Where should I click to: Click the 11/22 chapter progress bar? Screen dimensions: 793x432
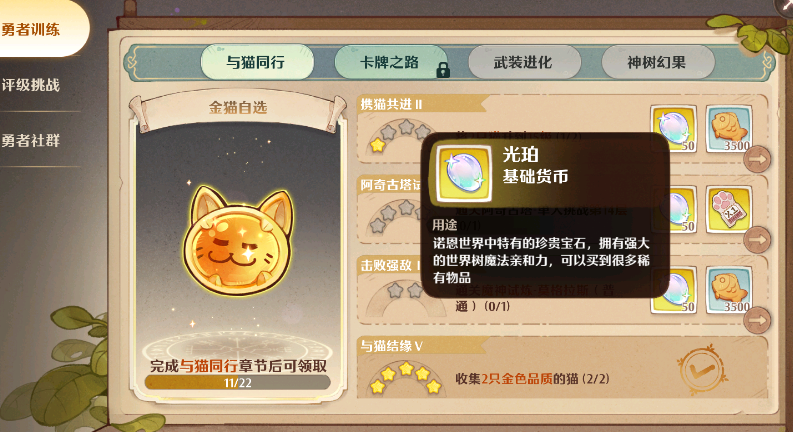click(238, 382)
